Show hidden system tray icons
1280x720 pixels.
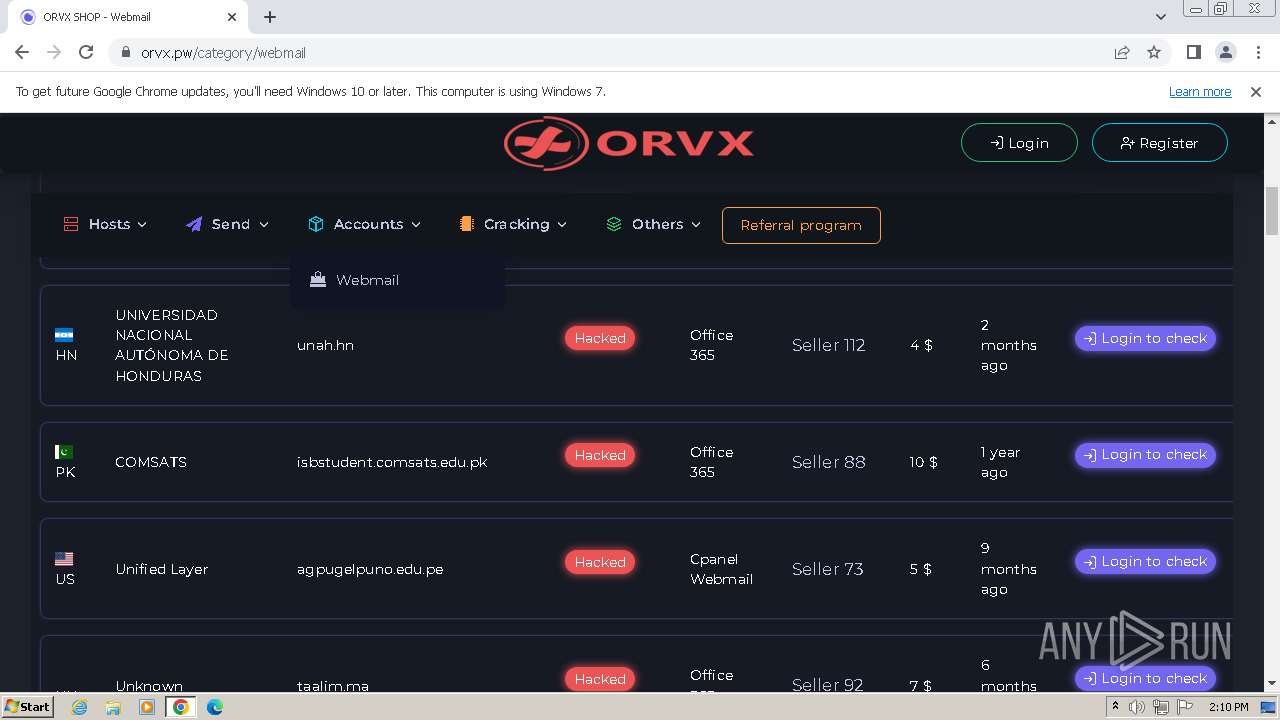(x=1115, y=707)
